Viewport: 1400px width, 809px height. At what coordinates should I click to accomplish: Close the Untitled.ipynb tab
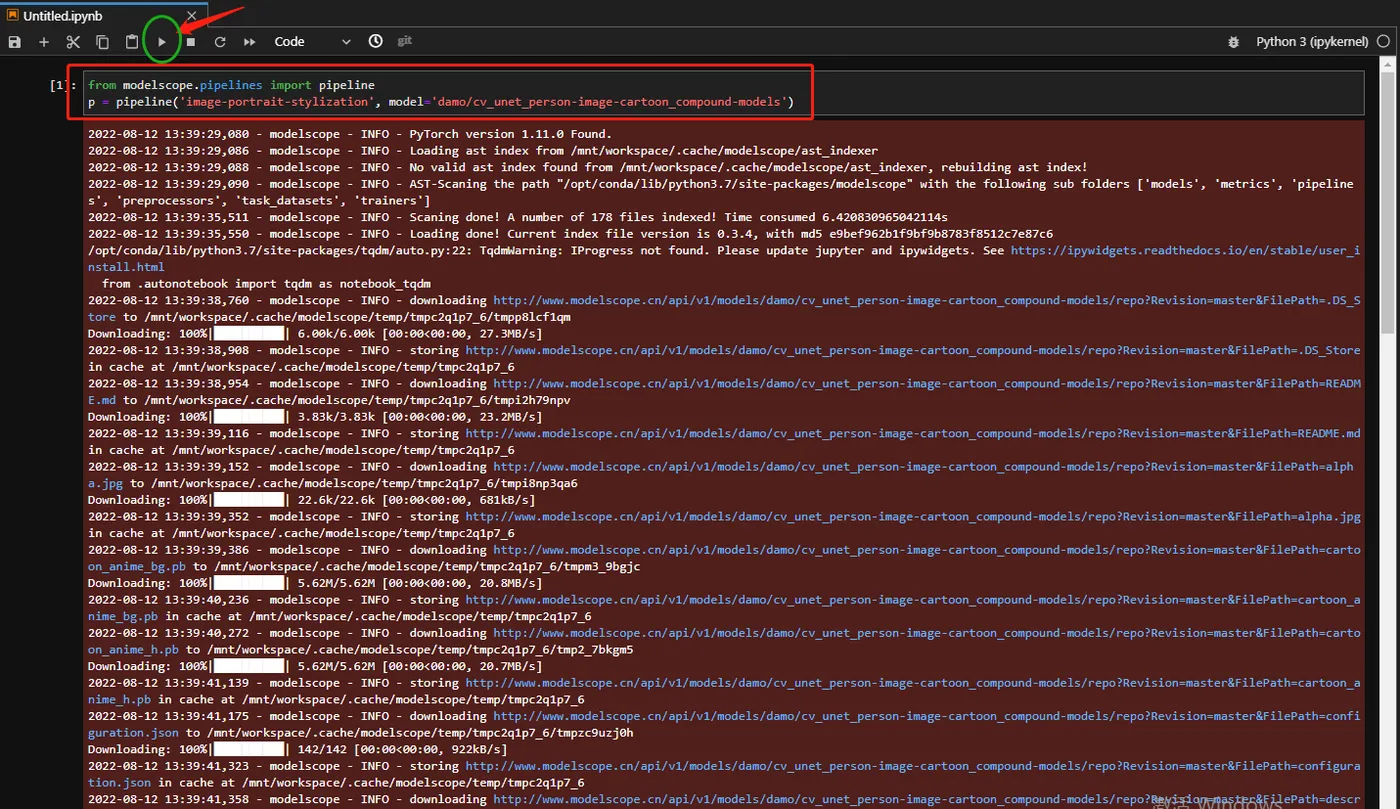coord(191,16)
